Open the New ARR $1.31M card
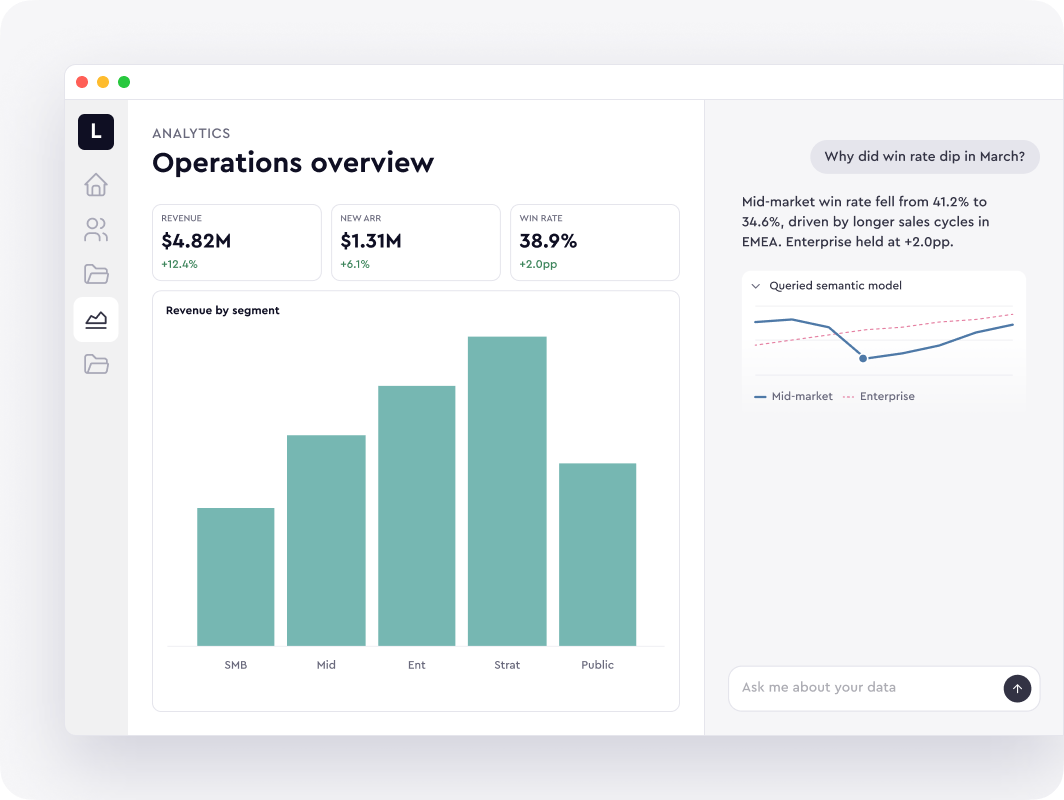 click(x=416, y=242)
